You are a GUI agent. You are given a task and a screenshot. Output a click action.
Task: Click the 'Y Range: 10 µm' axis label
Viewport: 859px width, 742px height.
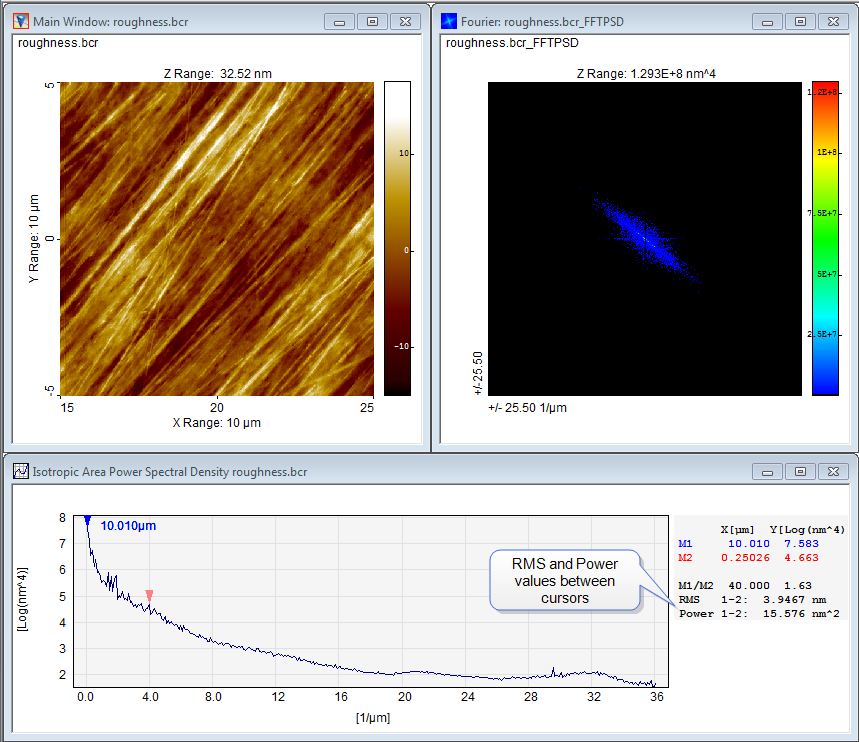(x=34, y=239)
